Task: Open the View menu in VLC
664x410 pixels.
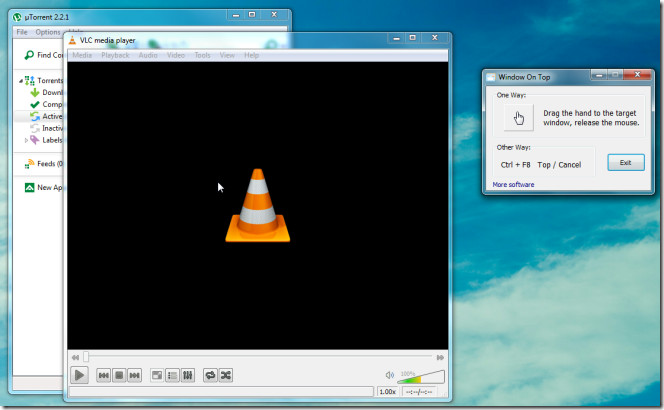Action: (227, 55)
